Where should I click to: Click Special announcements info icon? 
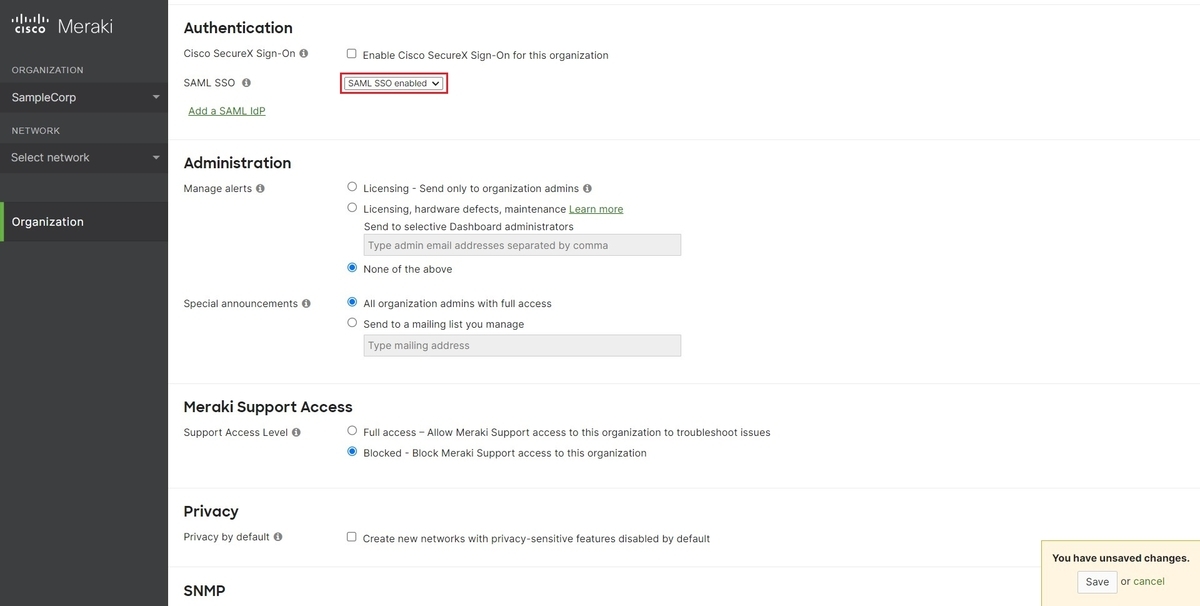[x=306, y=303]
